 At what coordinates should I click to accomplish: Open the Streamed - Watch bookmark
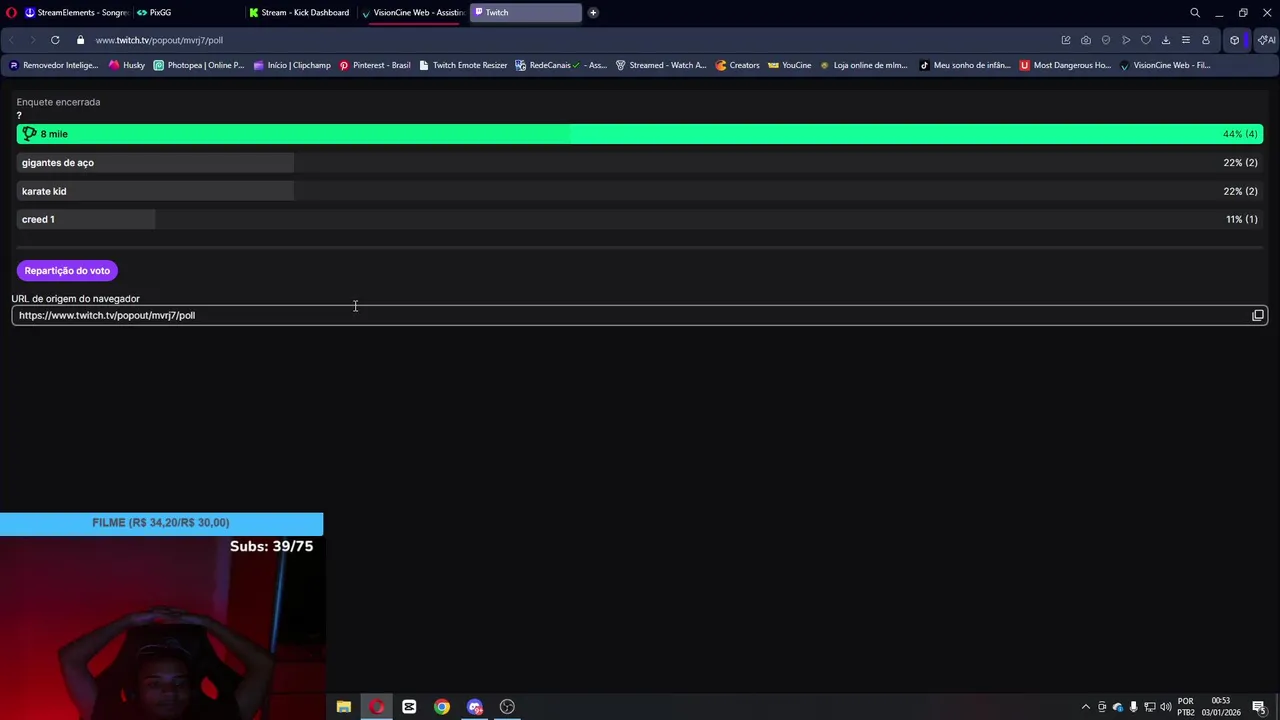[x=661, y=65]
